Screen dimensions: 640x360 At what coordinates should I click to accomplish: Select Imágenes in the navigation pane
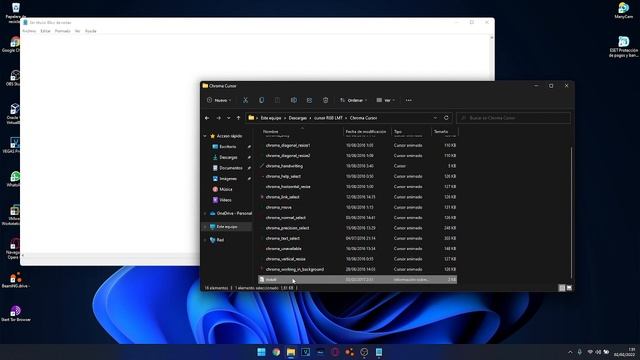228,178
